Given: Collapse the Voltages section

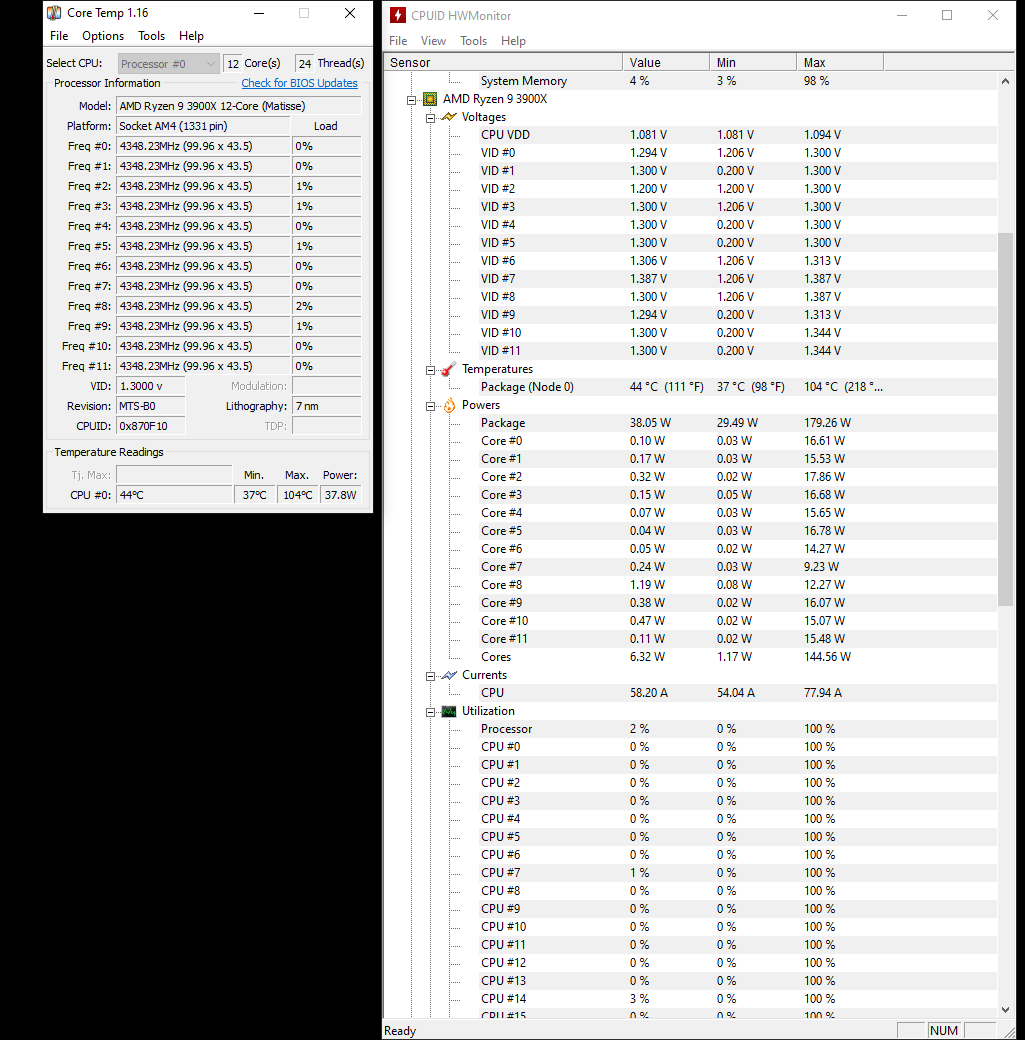Looking at the screenshot, I should (431, 117).
